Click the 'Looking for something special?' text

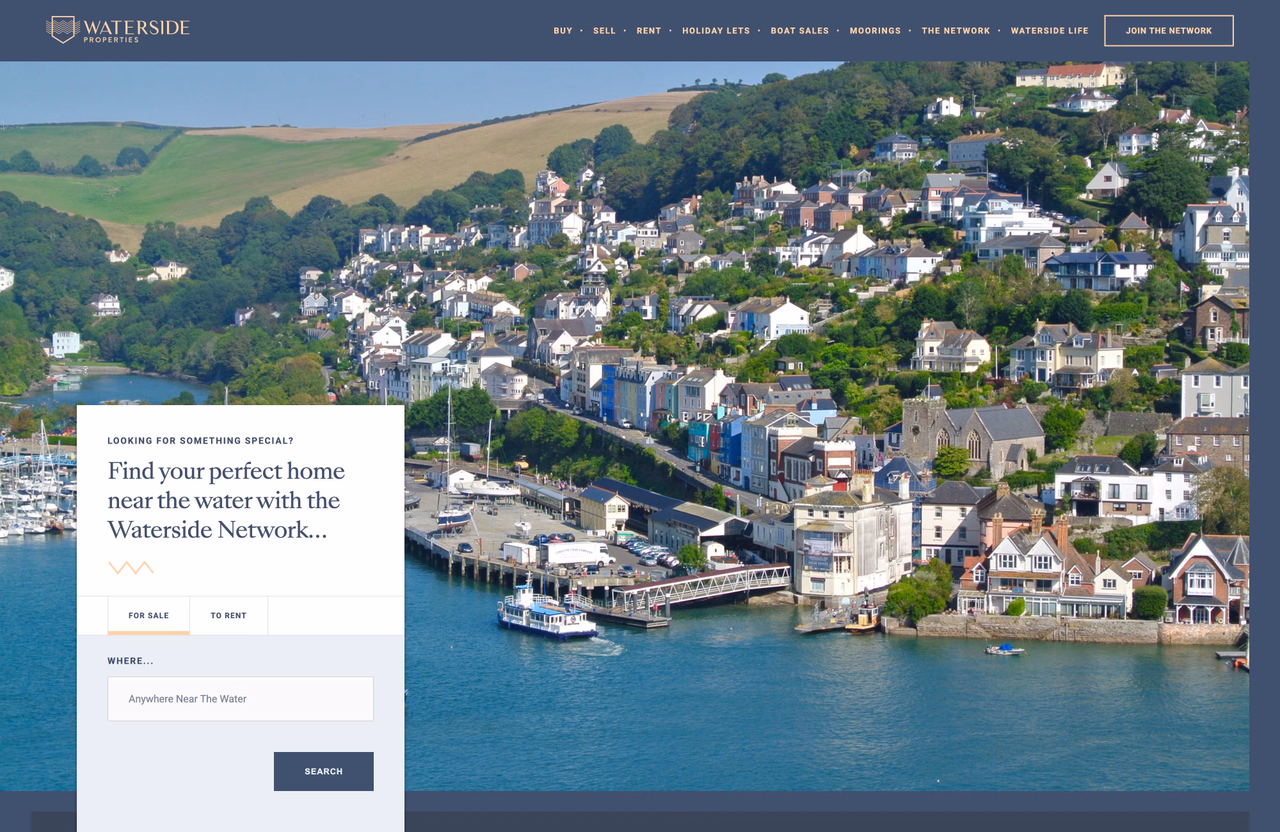[x=200, y=441]
